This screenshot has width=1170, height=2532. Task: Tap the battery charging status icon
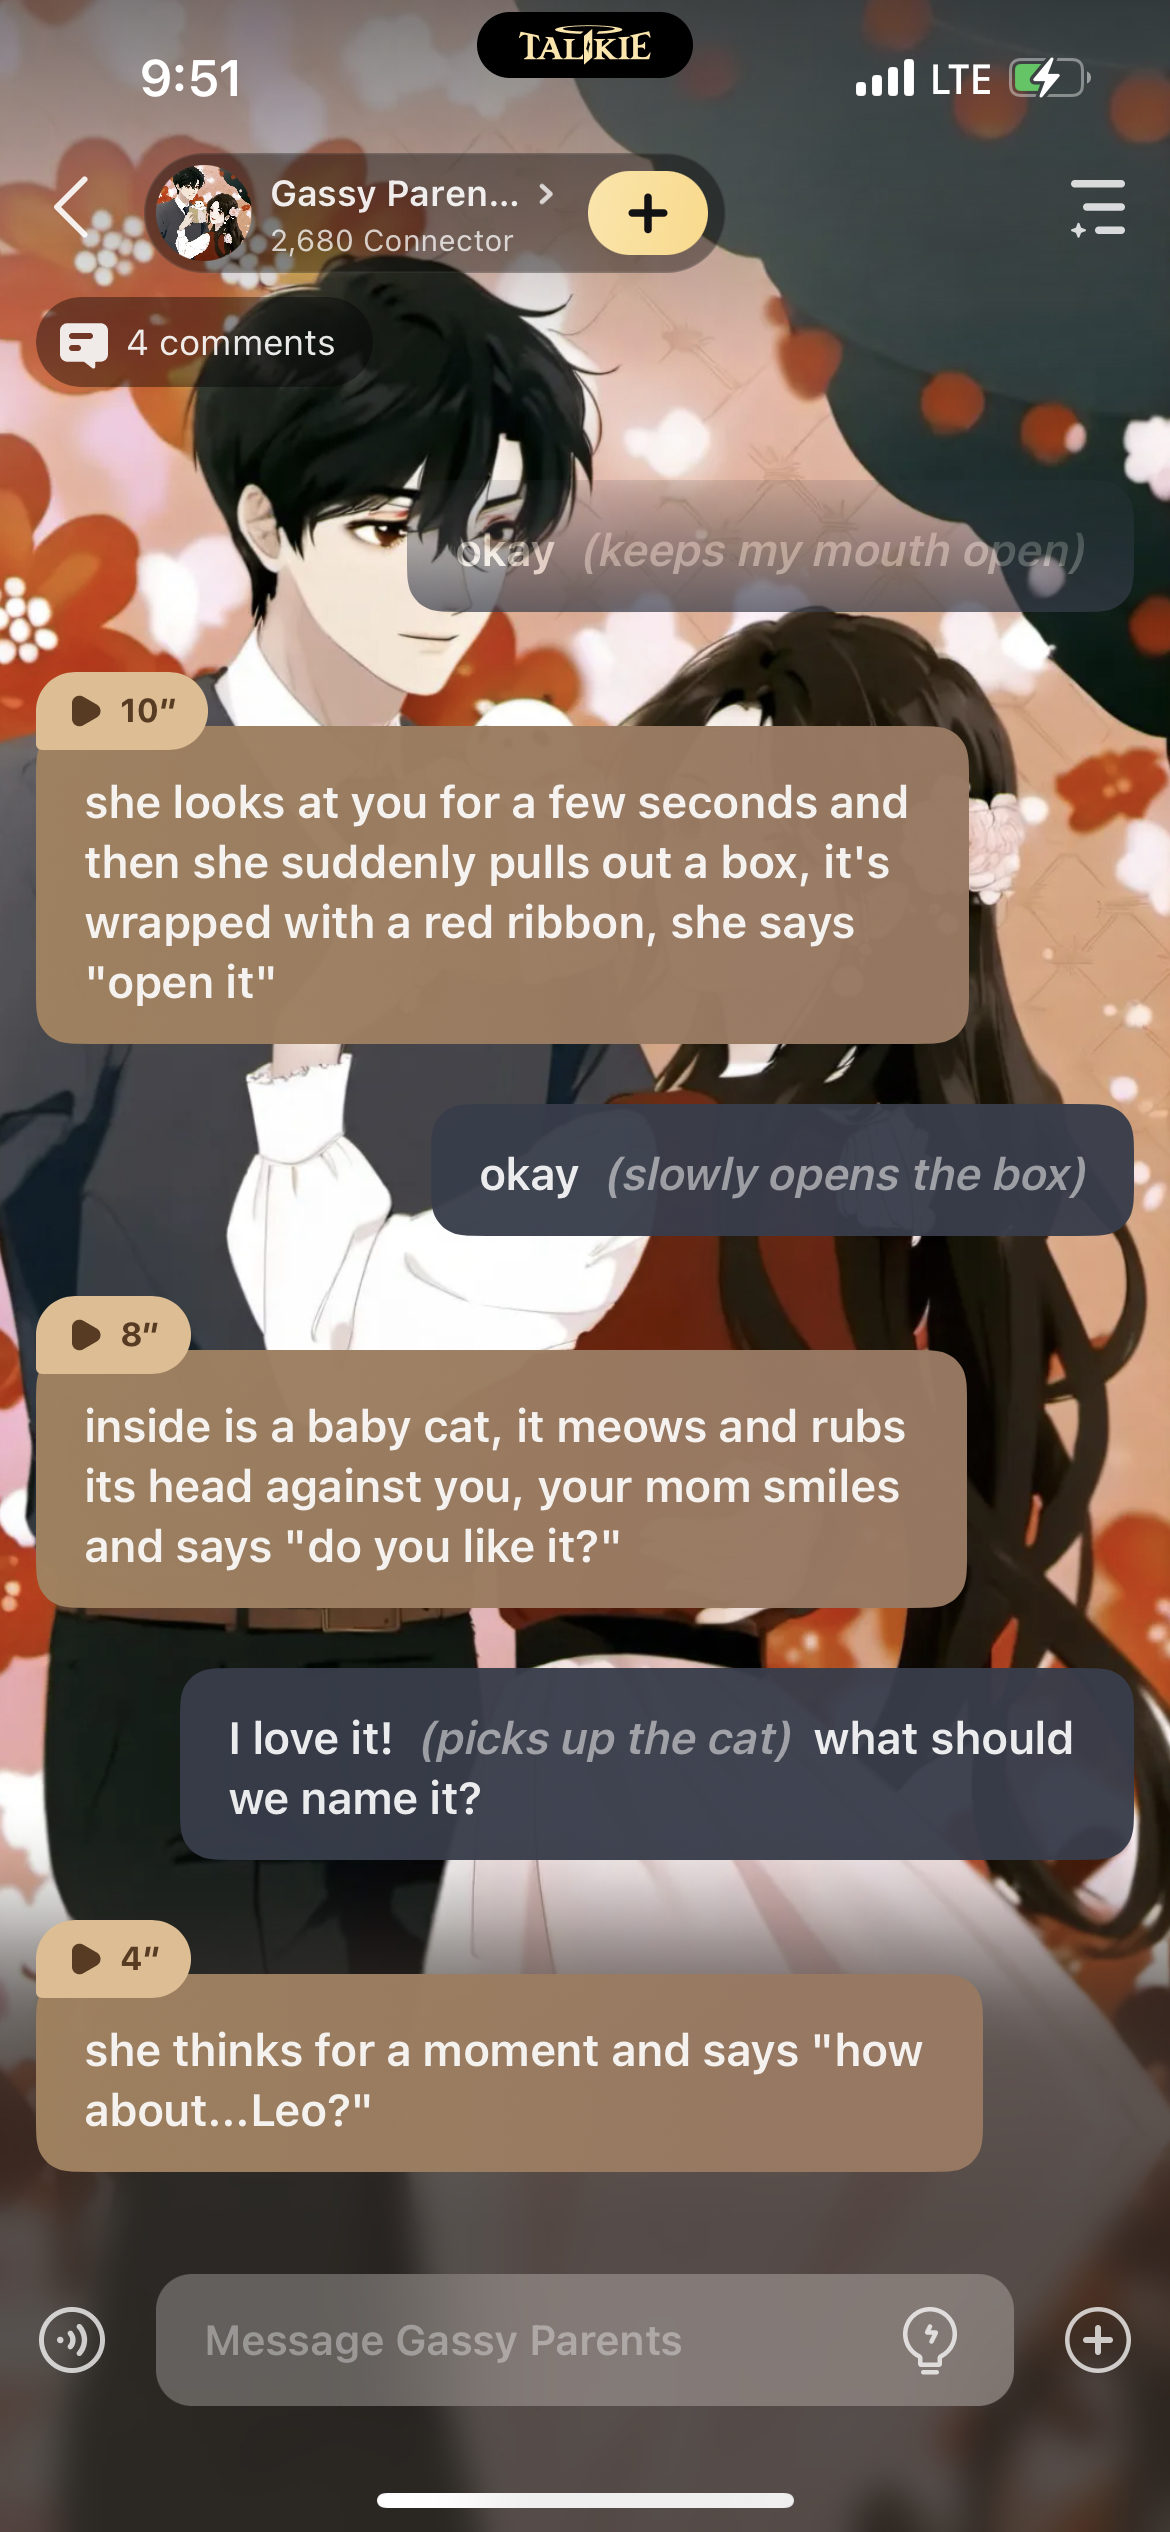(x=1048, y=78)
